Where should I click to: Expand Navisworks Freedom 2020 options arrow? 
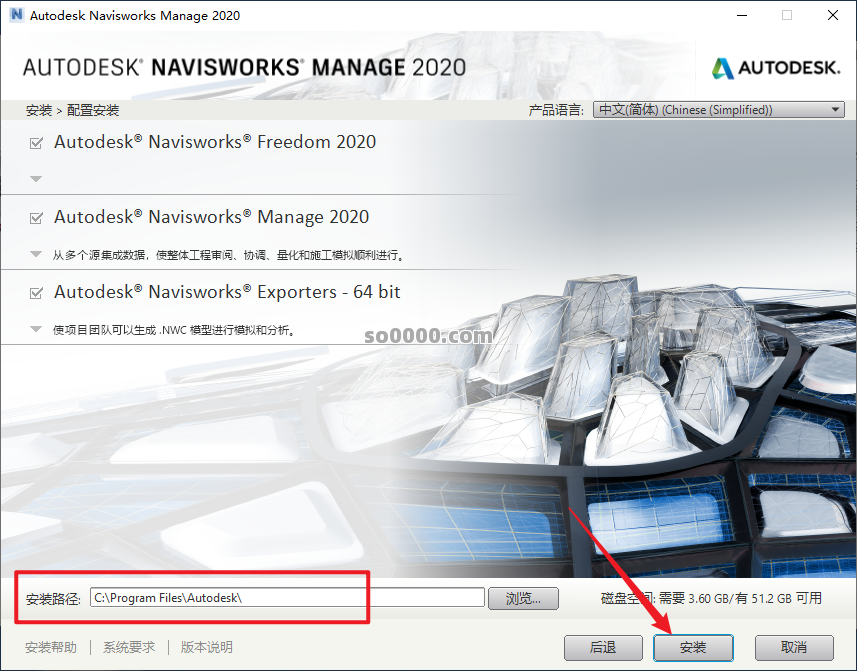(36, 179)
